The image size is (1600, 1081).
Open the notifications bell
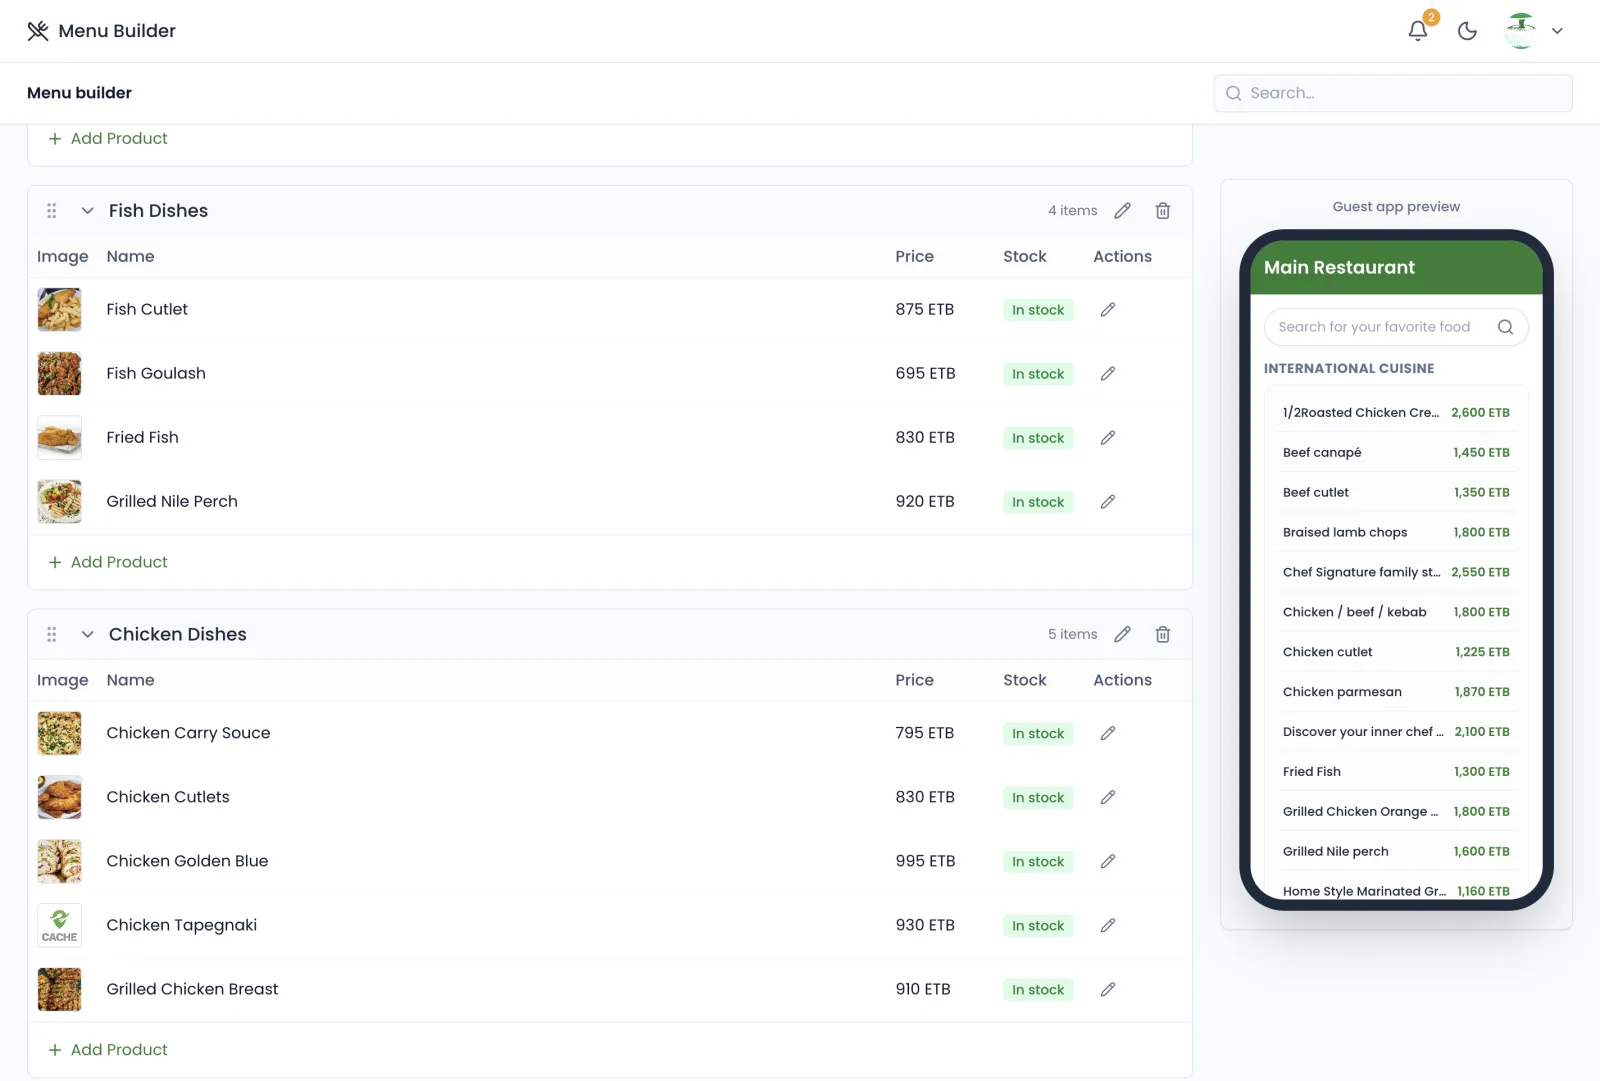tap(1417, 31)
